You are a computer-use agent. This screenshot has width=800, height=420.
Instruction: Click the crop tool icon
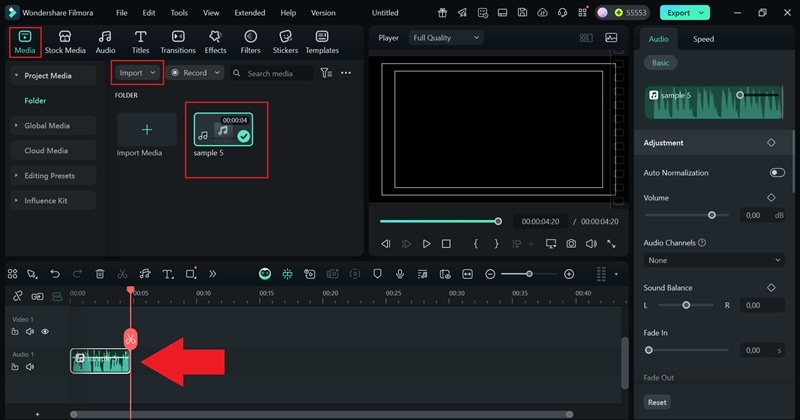[190, 274]
